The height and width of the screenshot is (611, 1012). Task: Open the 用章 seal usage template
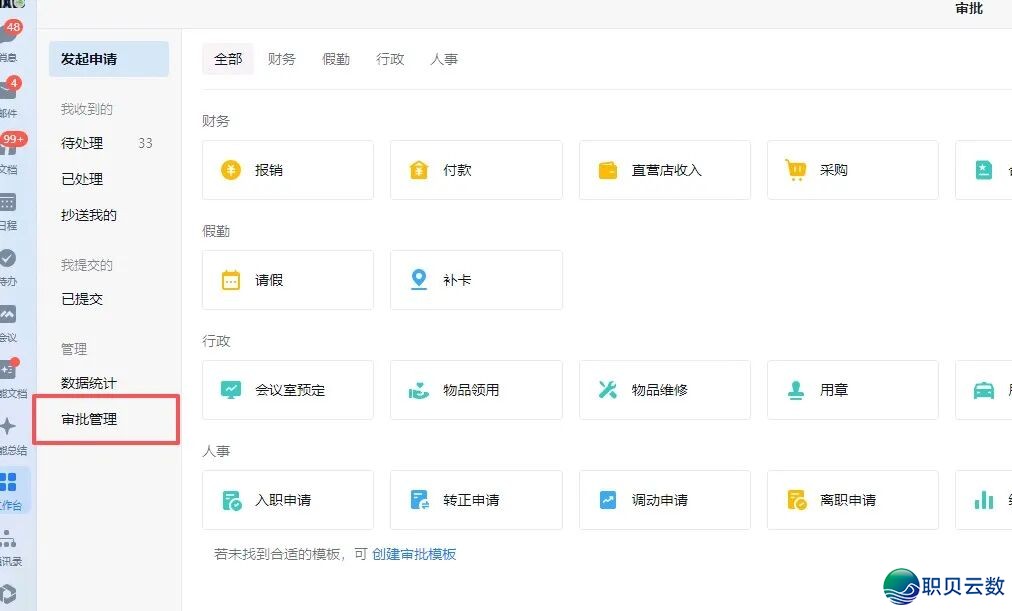point(853,390)
